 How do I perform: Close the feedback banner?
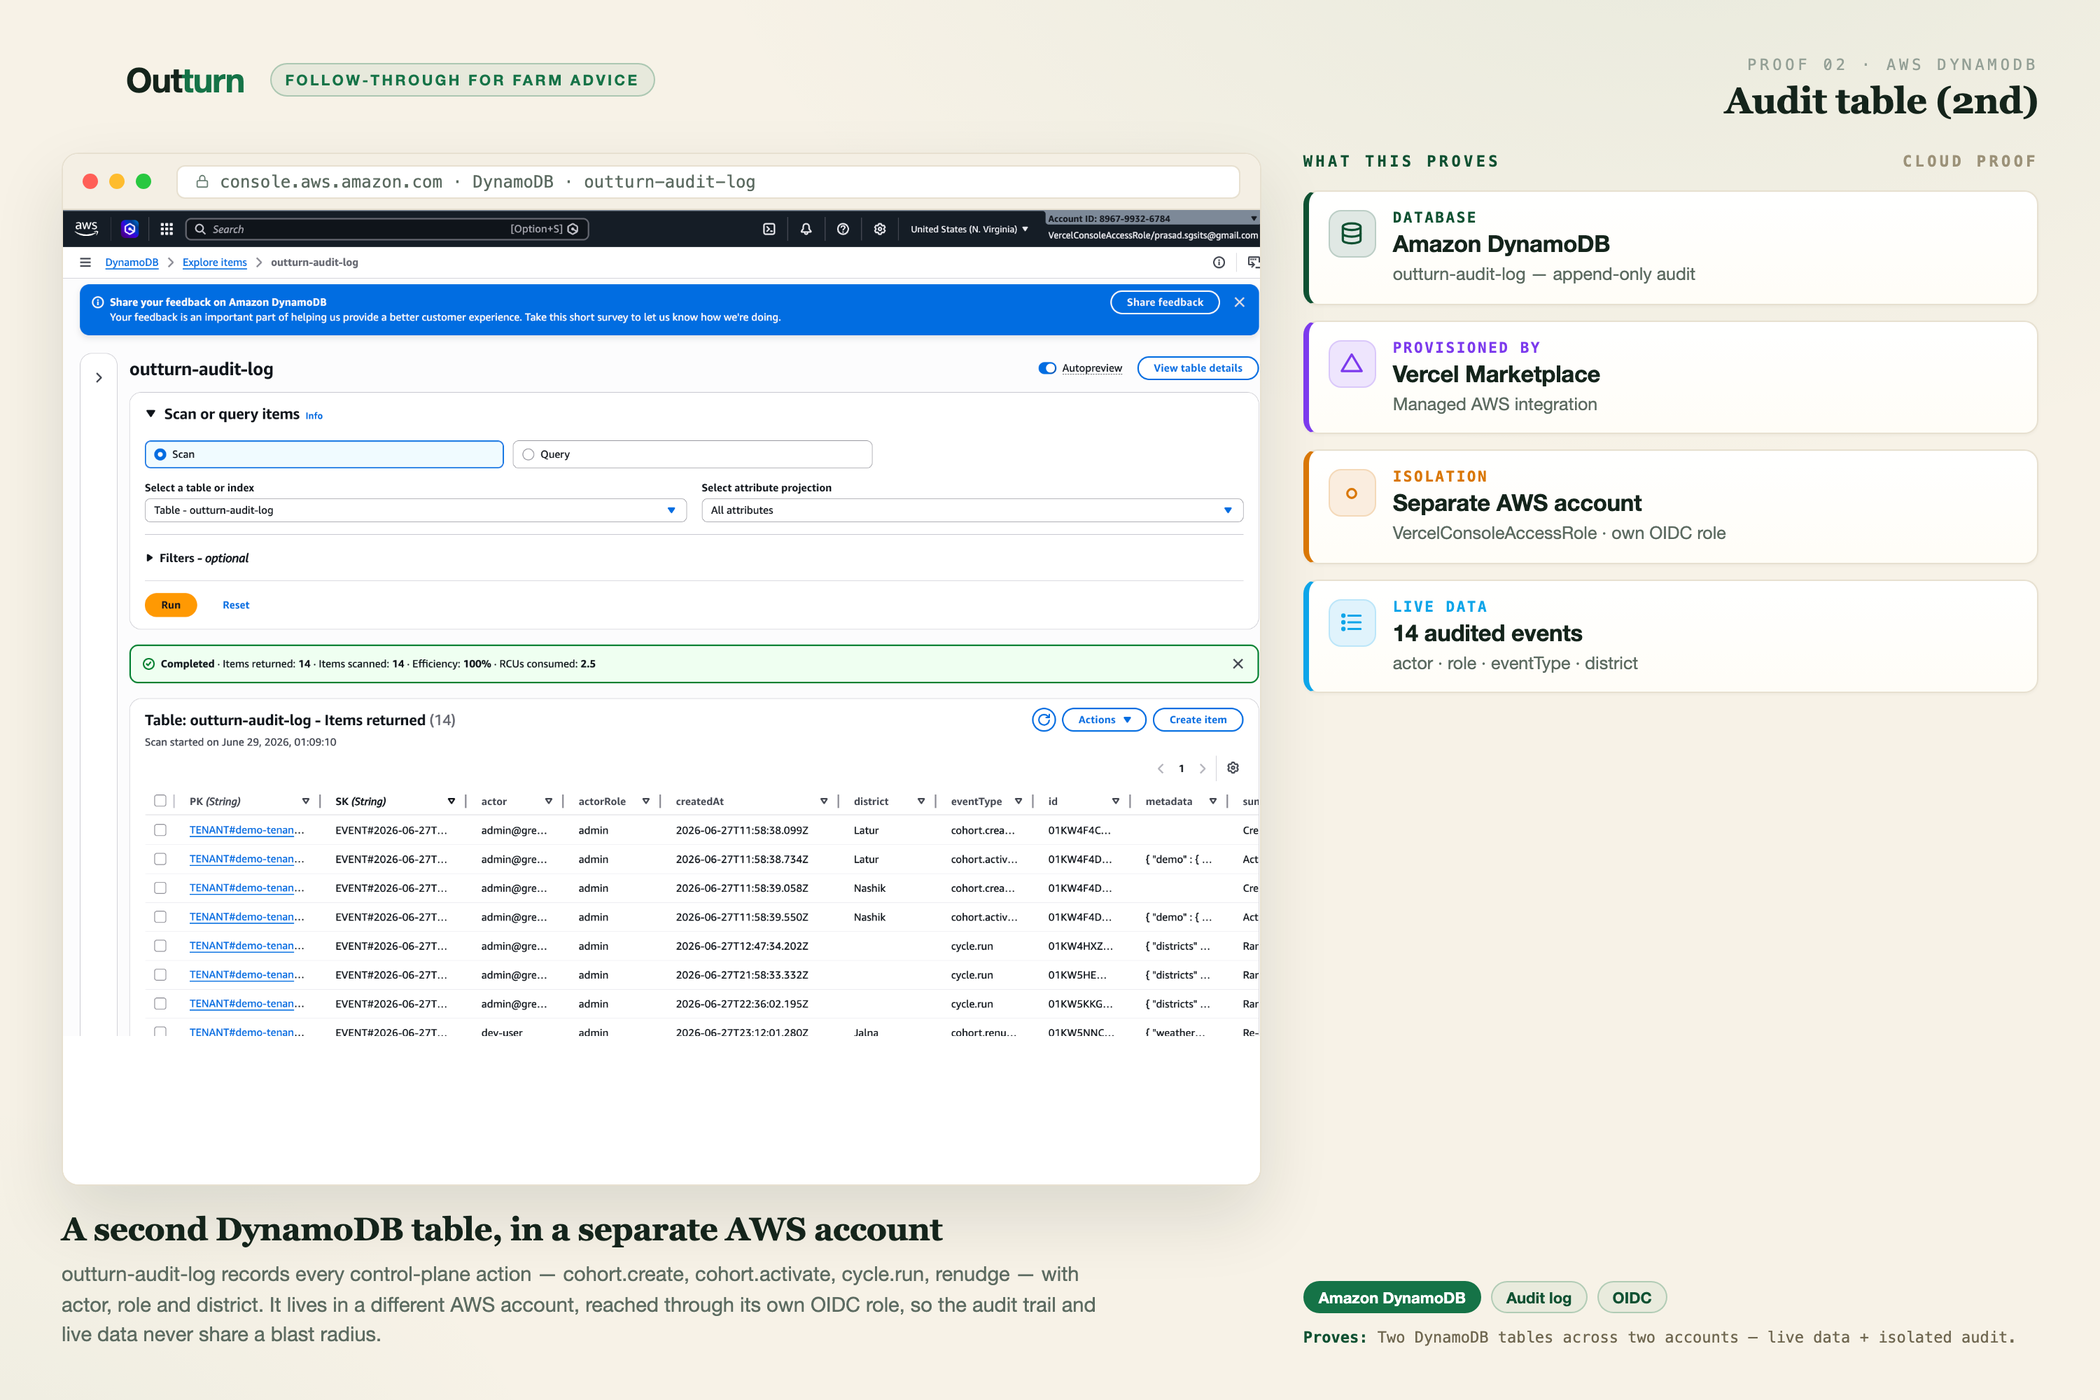[1239, 302]
